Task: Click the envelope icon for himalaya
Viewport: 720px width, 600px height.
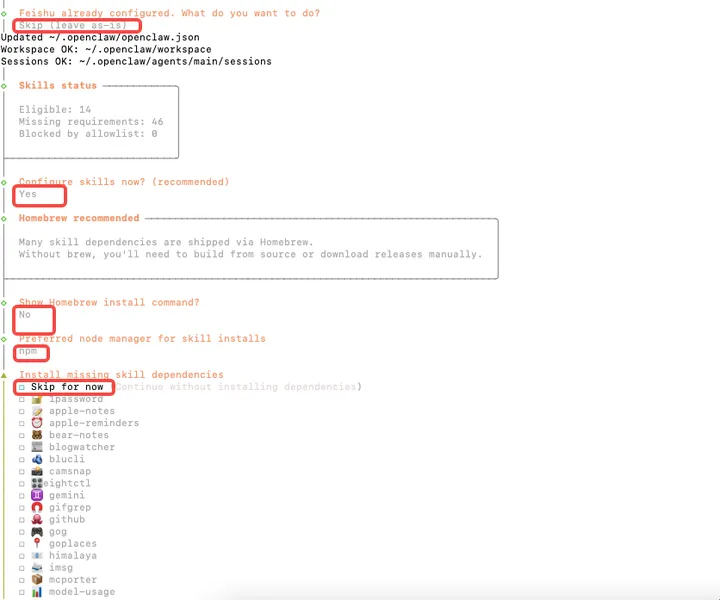Action: coord(37,556)
